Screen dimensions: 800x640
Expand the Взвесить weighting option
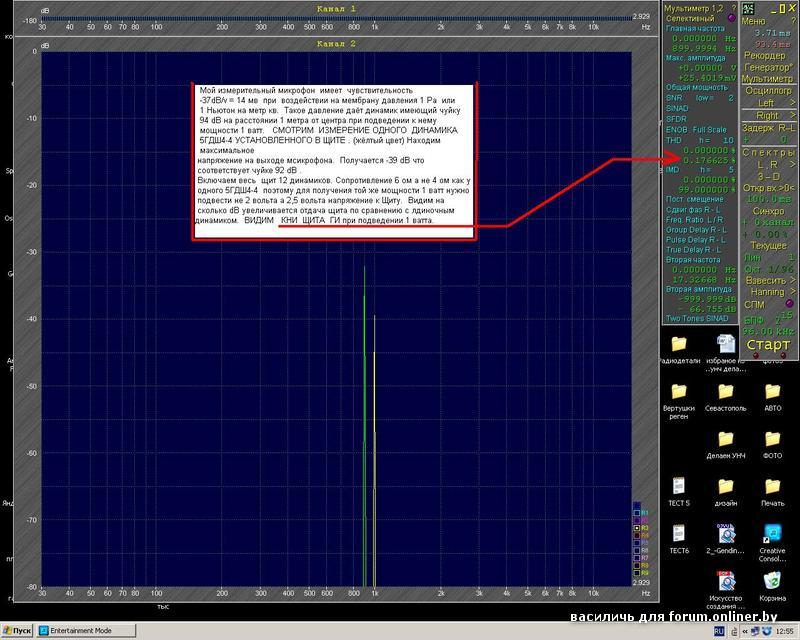pos(768,281)
